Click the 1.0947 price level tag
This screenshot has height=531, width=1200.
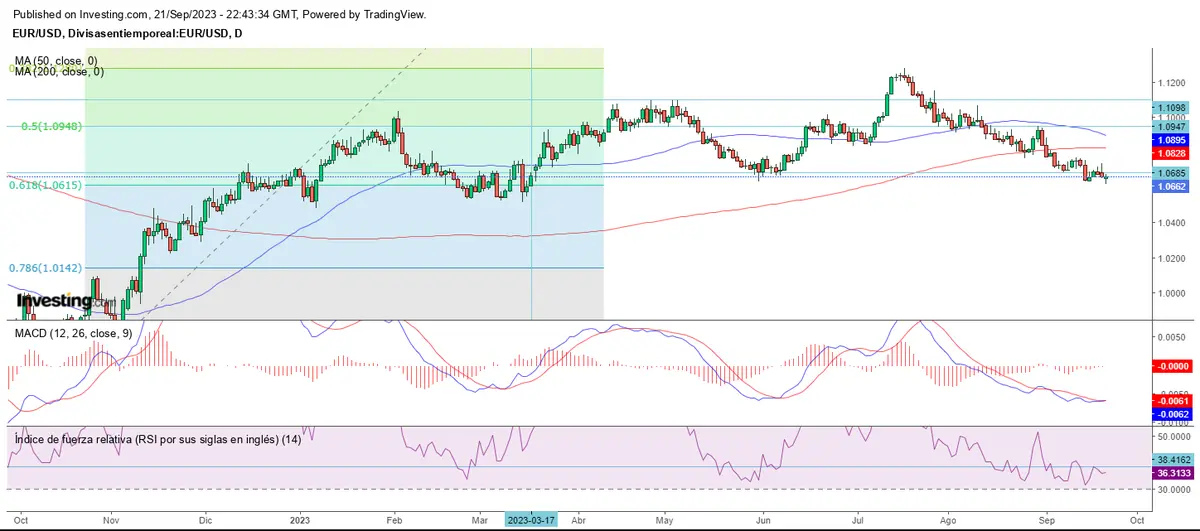[1169, 127]
